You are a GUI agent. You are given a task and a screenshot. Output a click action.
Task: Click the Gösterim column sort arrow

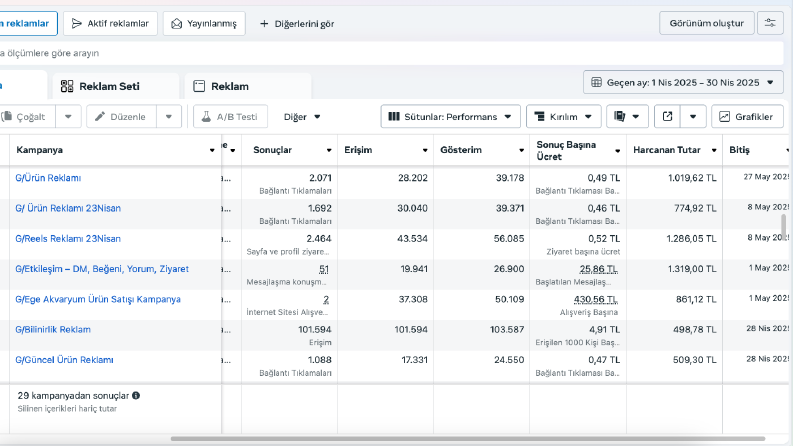tap(521, 150)
